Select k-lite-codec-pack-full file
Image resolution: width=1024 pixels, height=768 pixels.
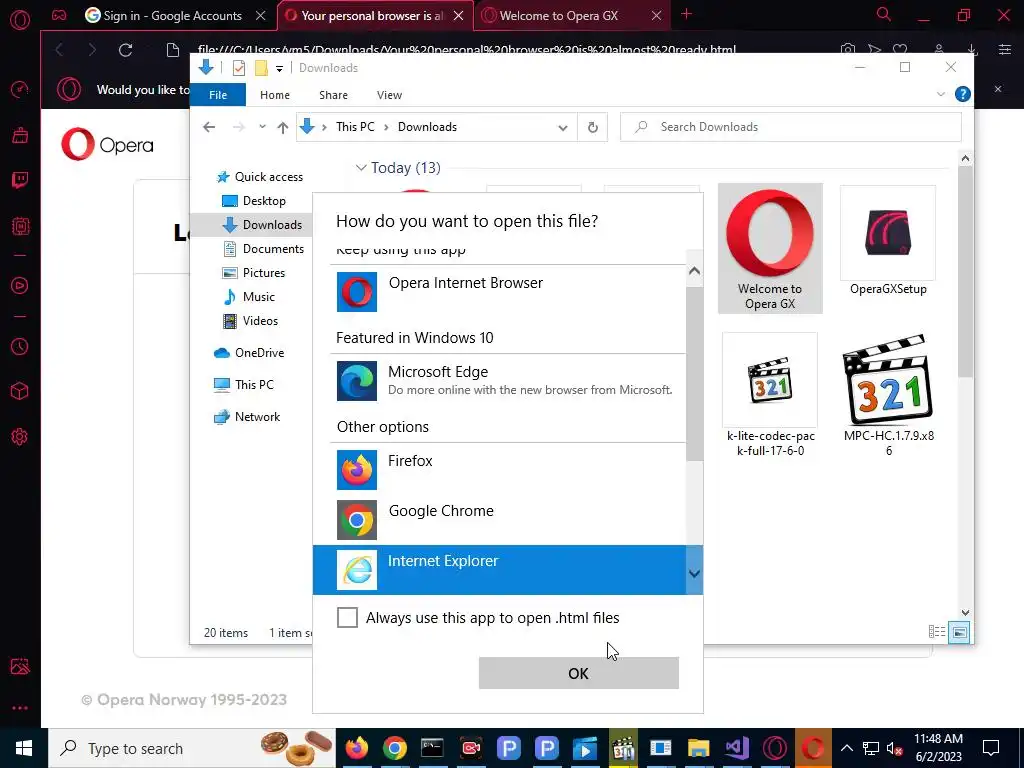click(x=770, y=395)
